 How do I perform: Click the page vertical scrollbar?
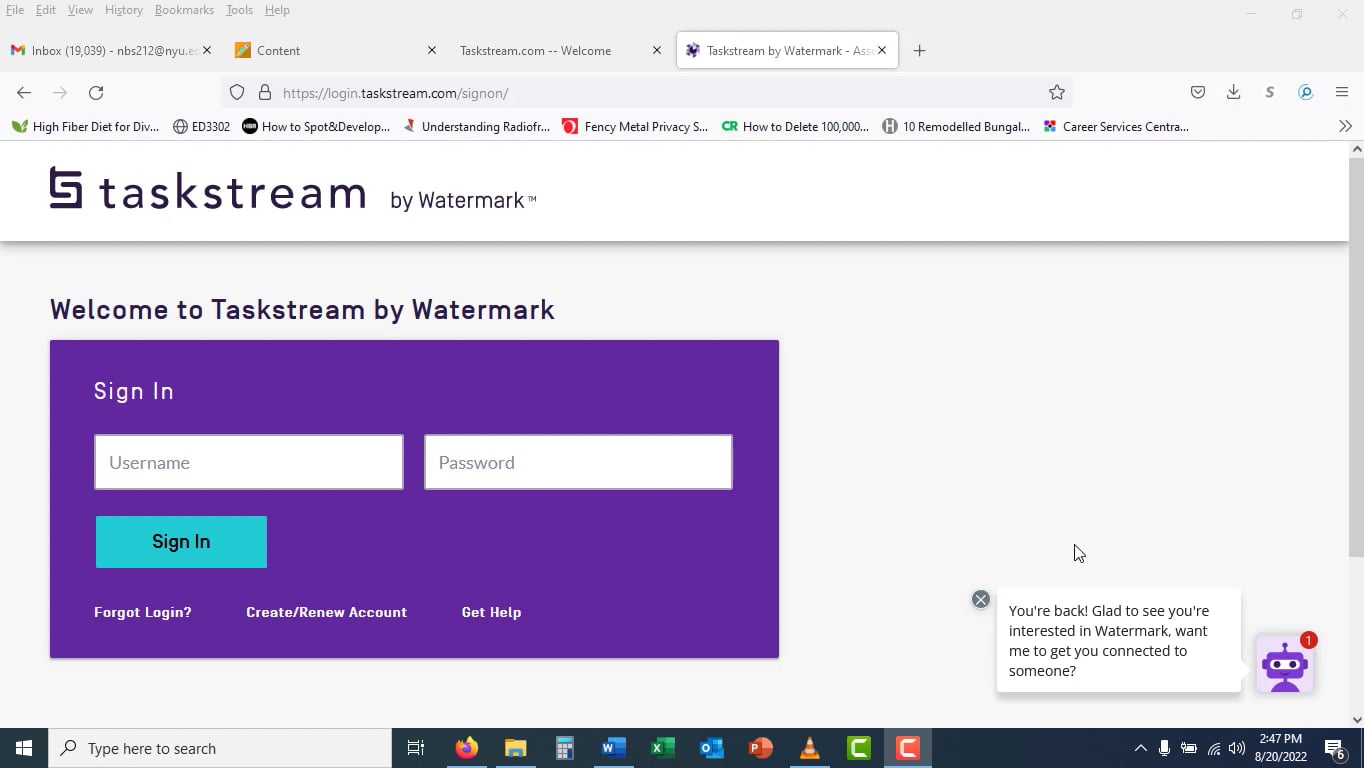1356,357
